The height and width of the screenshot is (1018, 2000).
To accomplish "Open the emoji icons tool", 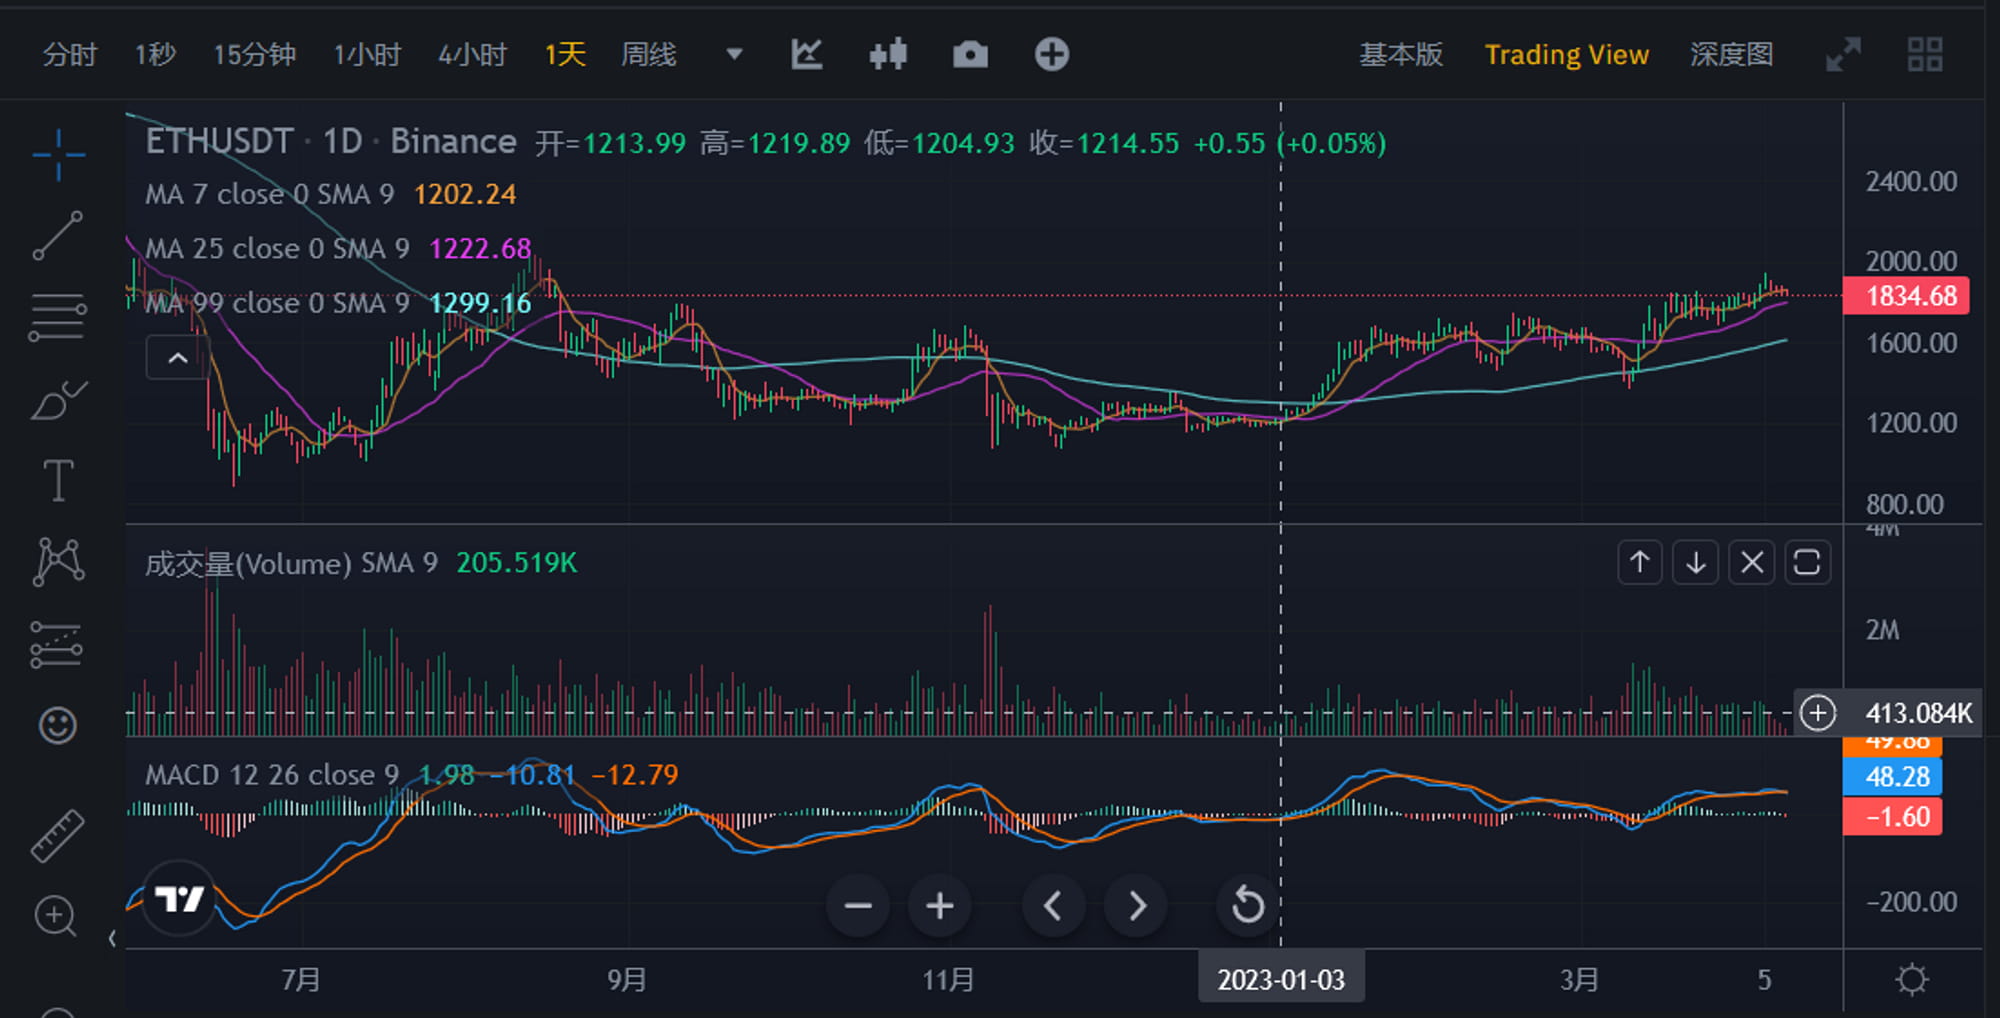I will click(x=58, y=725).
